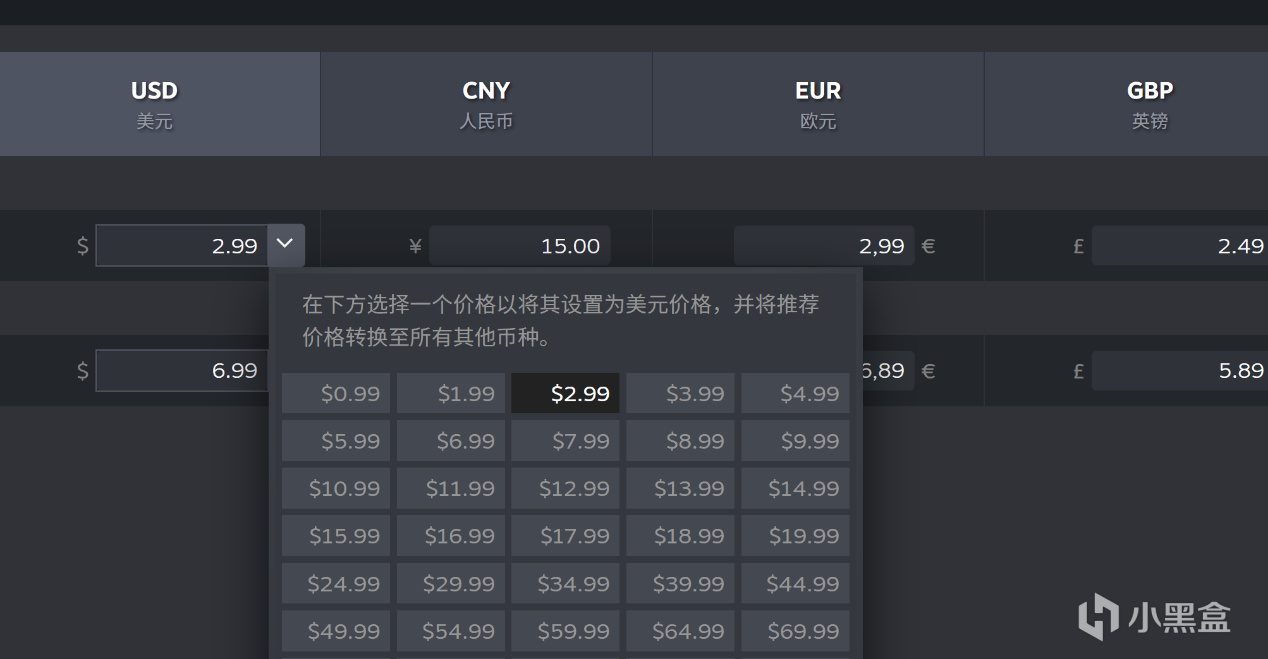Click the 2.99 USD price field
This screenshot has height=659, width=1268.
coord(182,246)
